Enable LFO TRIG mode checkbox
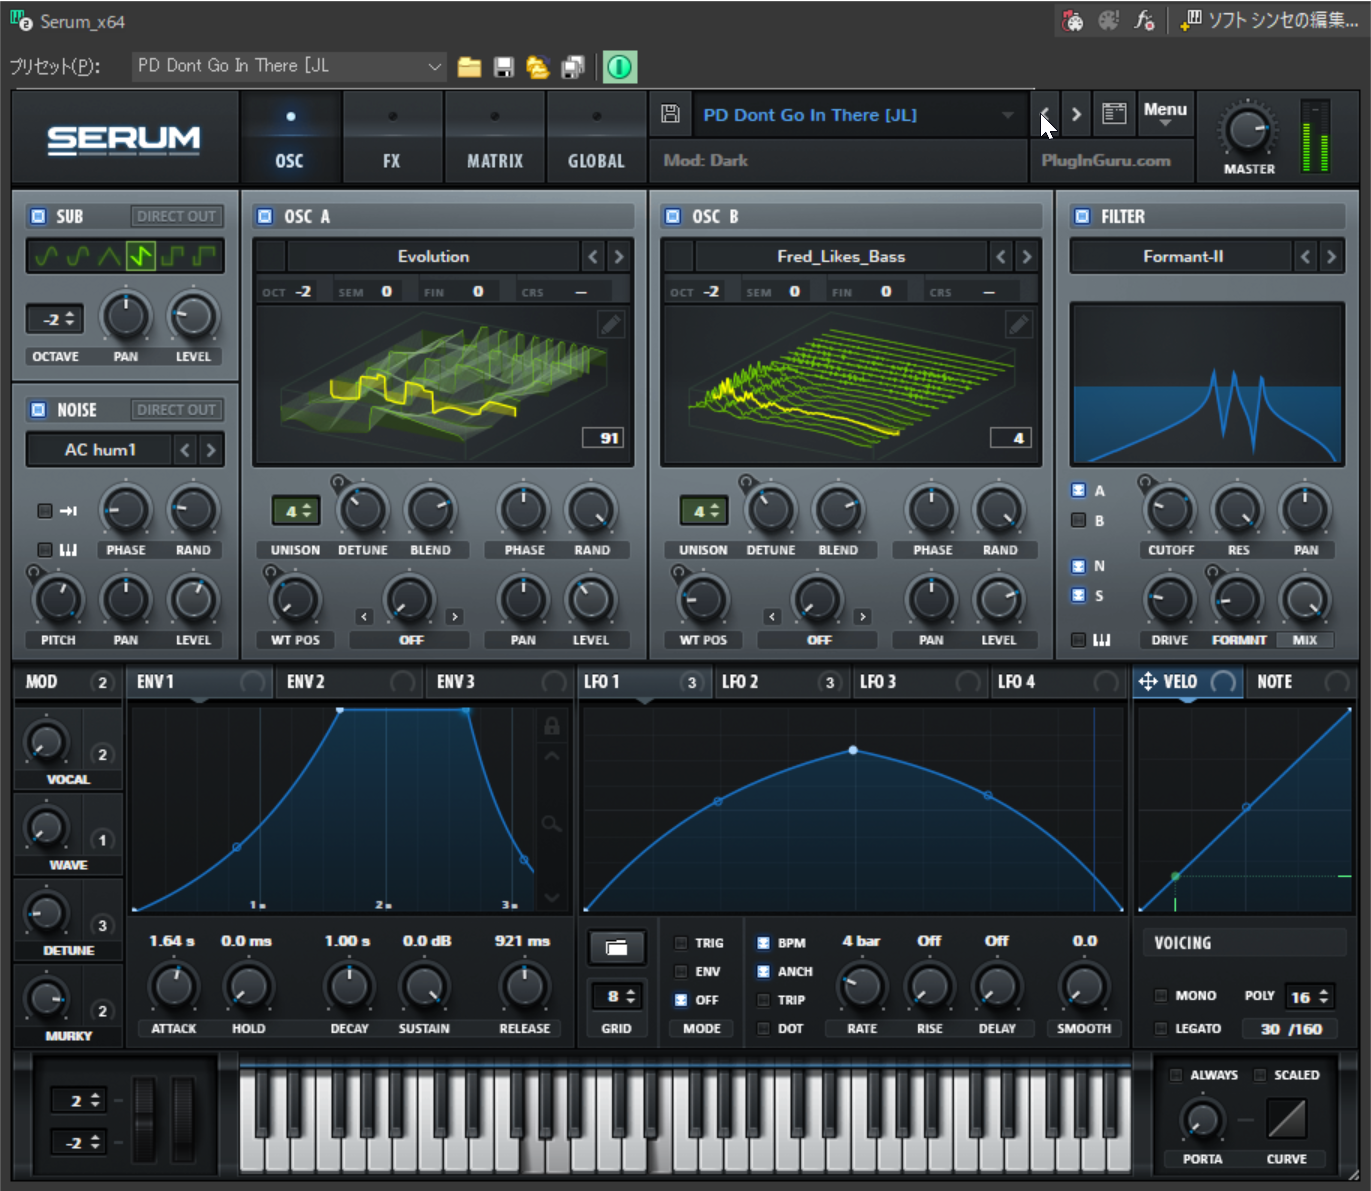The image size is (1371, 1191). [681, 943]
